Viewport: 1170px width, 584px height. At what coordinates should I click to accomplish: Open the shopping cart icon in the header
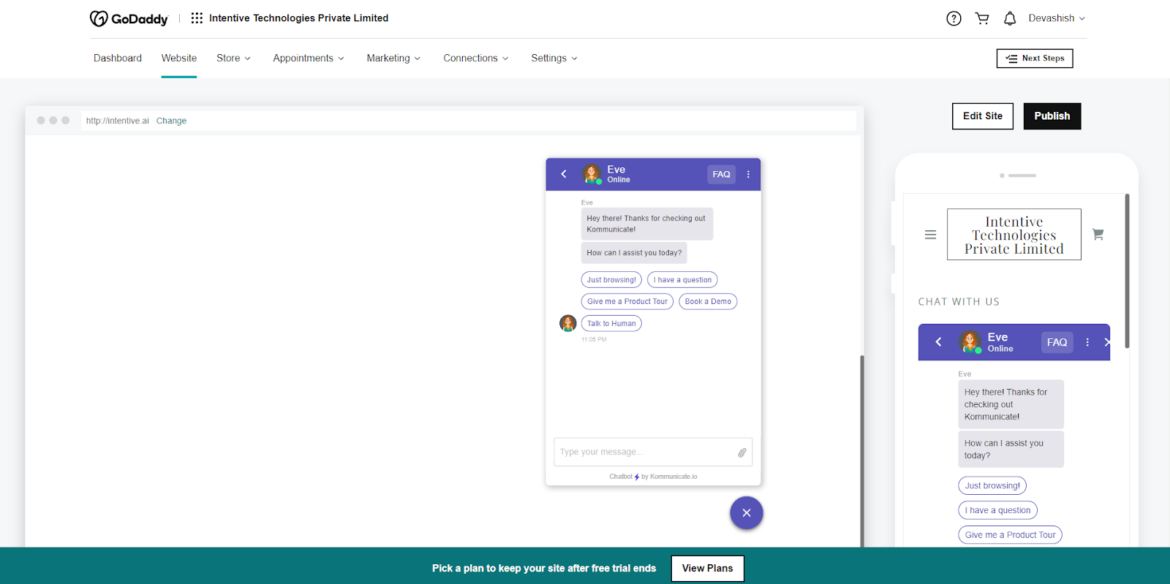[x=982, y=17]
